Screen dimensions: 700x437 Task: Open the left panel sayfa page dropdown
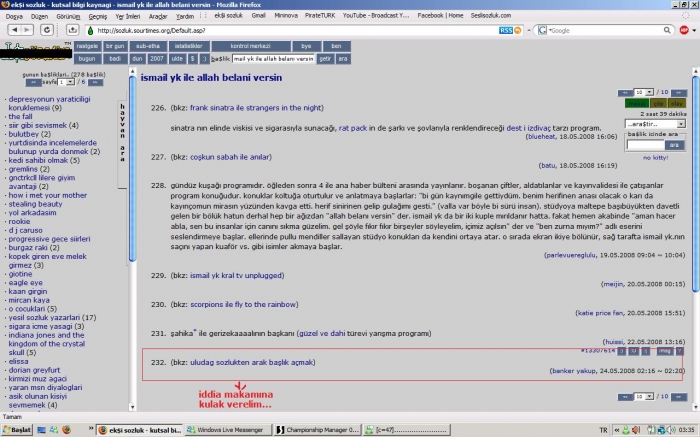coord(66,82)
